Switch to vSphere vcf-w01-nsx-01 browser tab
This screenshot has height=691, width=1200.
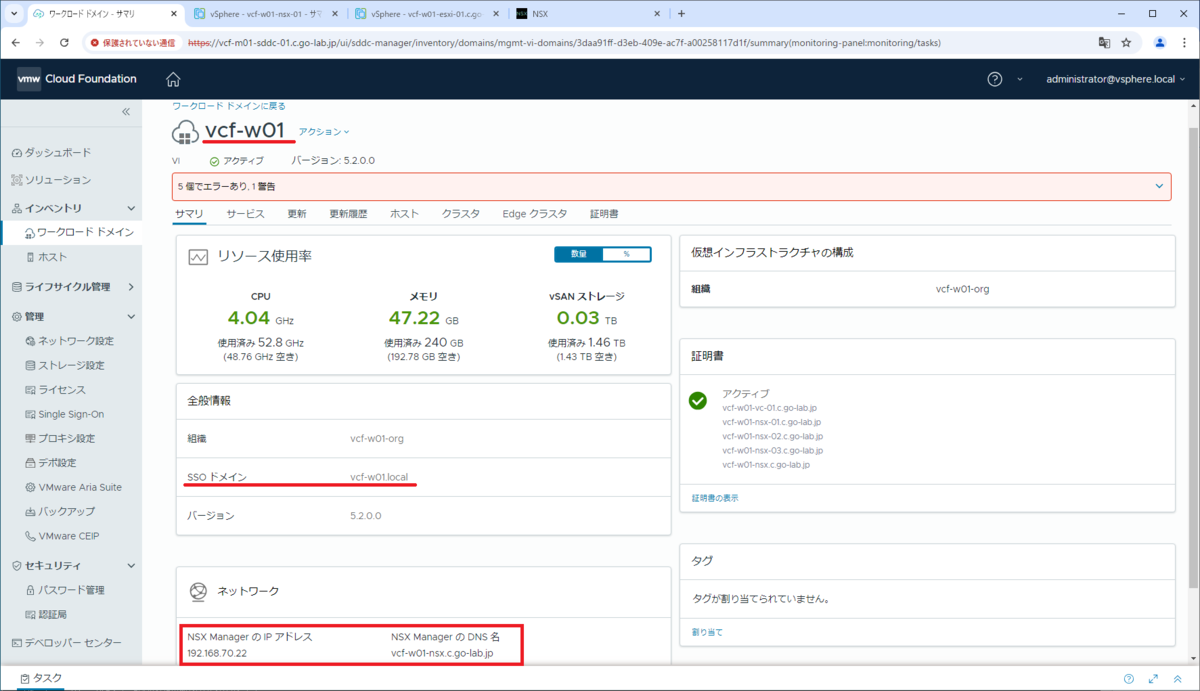265,14
